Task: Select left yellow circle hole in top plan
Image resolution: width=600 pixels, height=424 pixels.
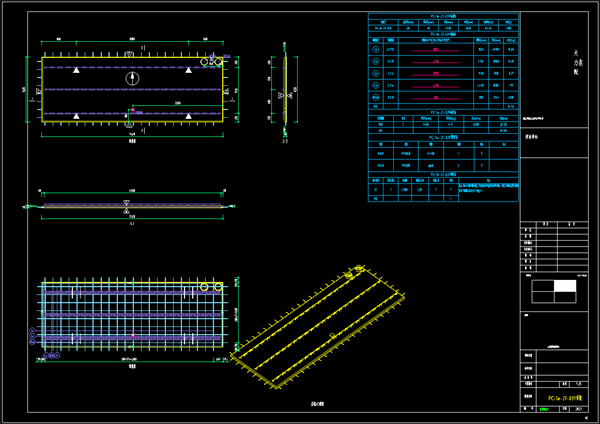Action: (x=204, y=62)
